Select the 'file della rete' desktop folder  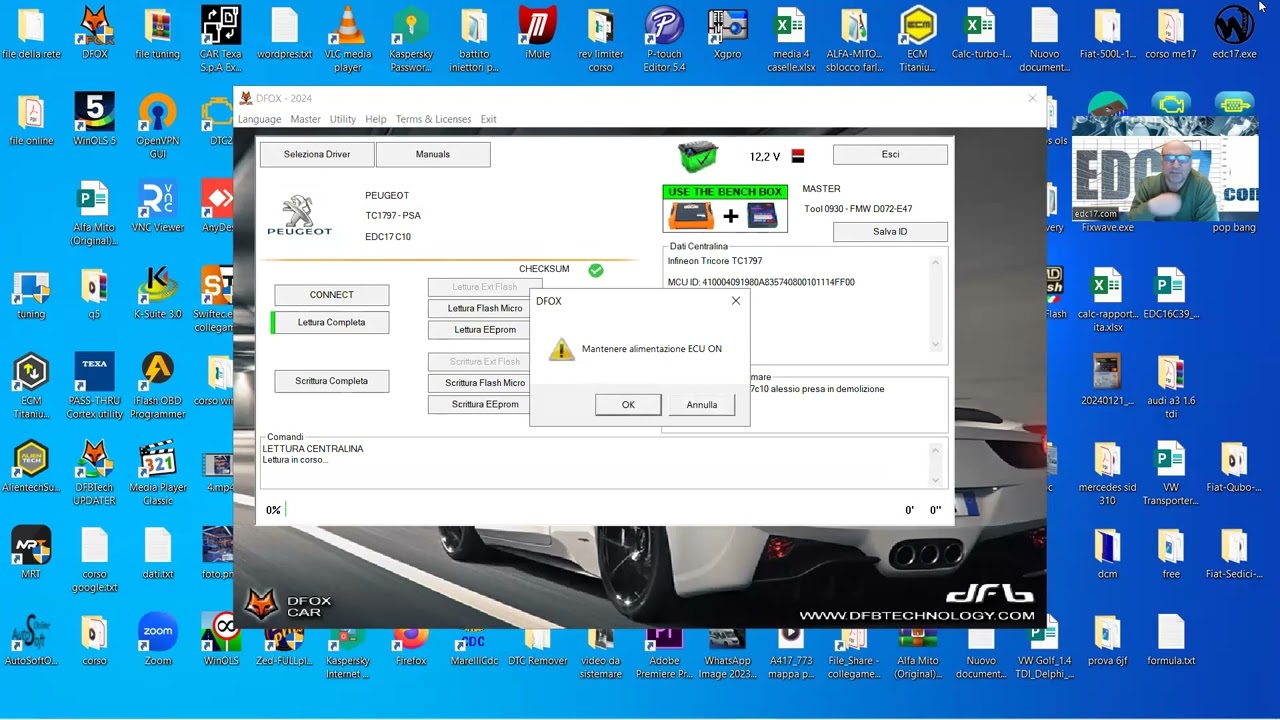[x=31, y=33]
